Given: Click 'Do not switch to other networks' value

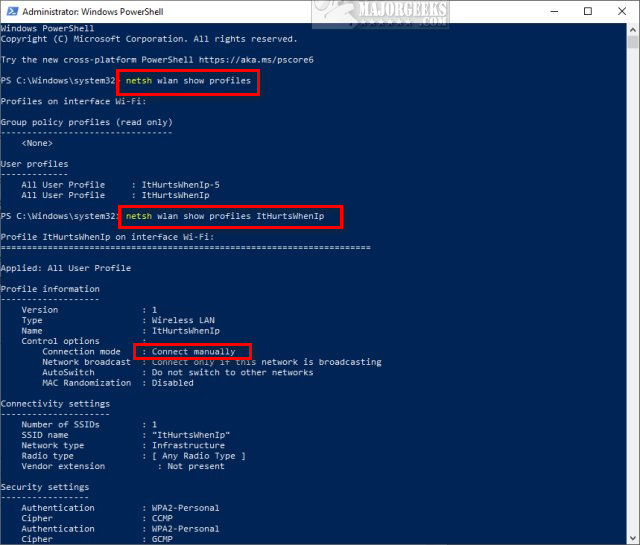Looking at the screenshot, I should tap(233, 373).
